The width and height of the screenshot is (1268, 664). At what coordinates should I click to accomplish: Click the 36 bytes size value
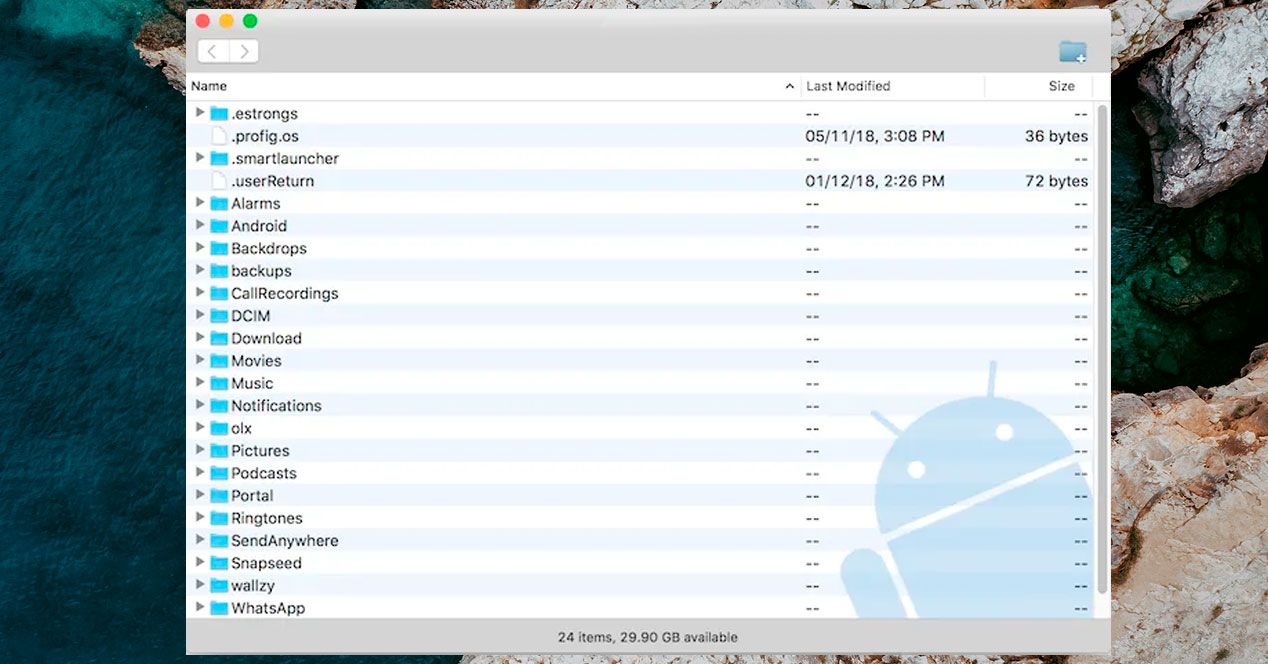tap(1056, 136)
